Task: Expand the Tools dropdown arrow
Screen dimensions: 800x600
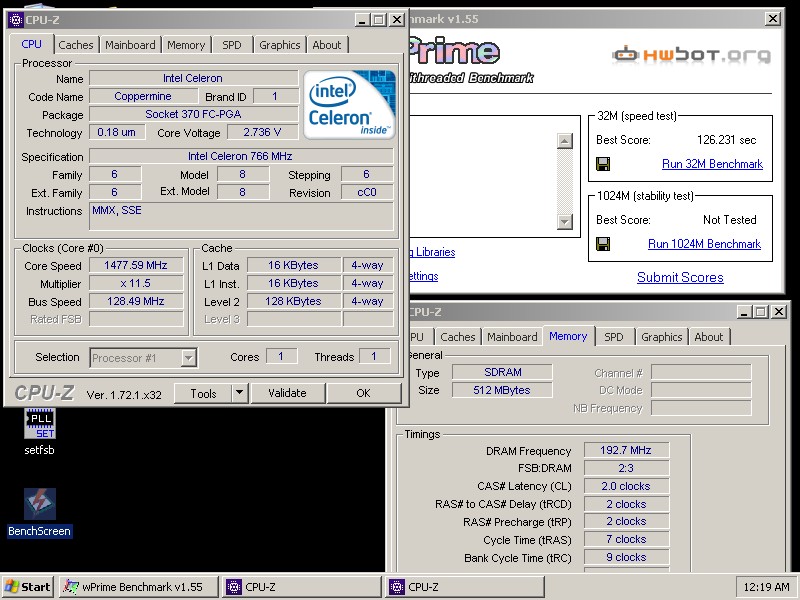Action: (x=239, y=393)
